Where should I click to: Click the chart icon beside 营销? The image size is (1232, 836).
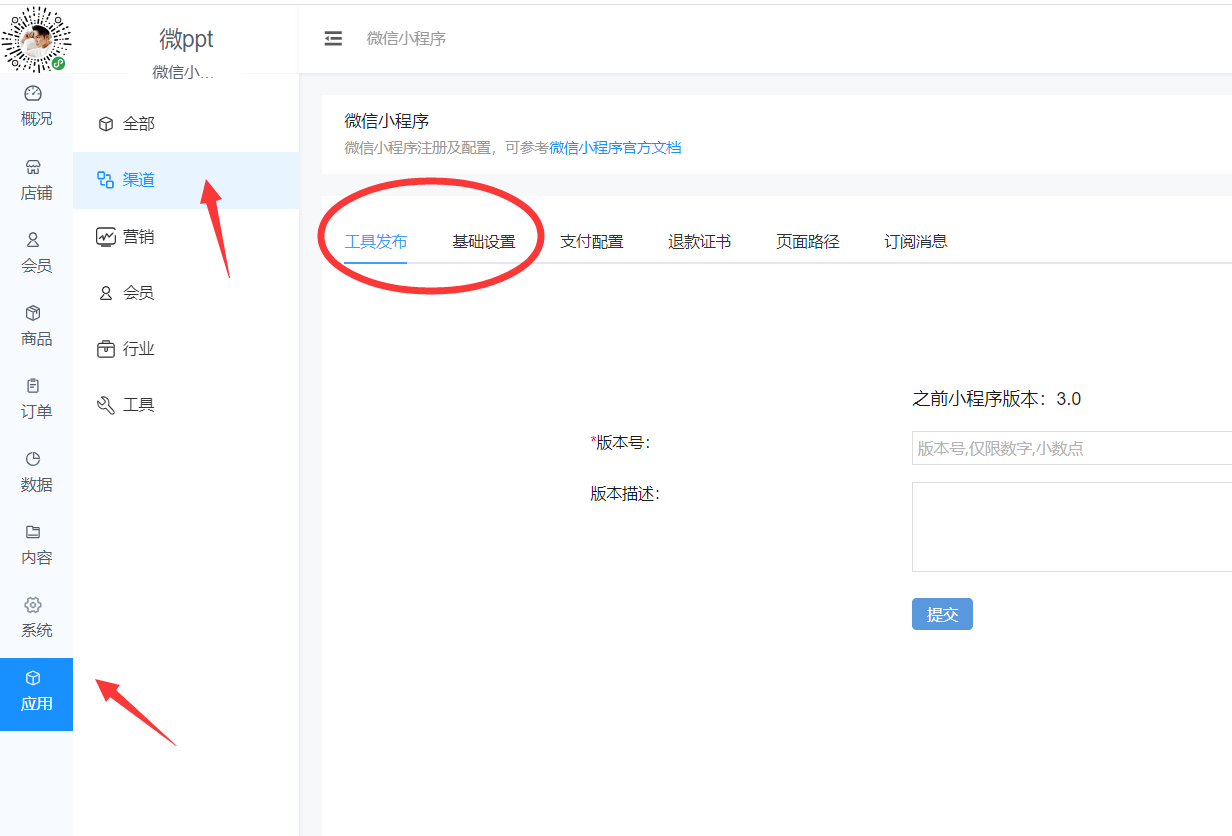click(106, 237)
